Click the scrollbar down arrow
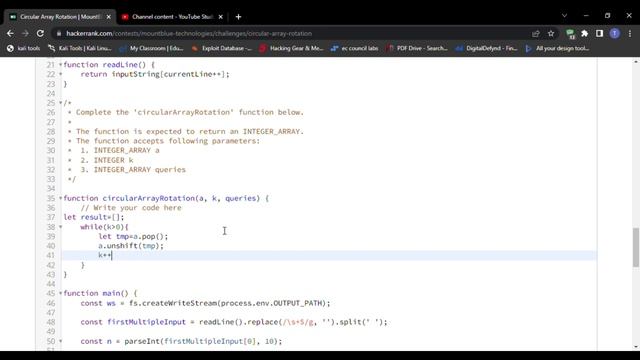The image size is (640, 360). pyautogui.click(x=636, y=347)
